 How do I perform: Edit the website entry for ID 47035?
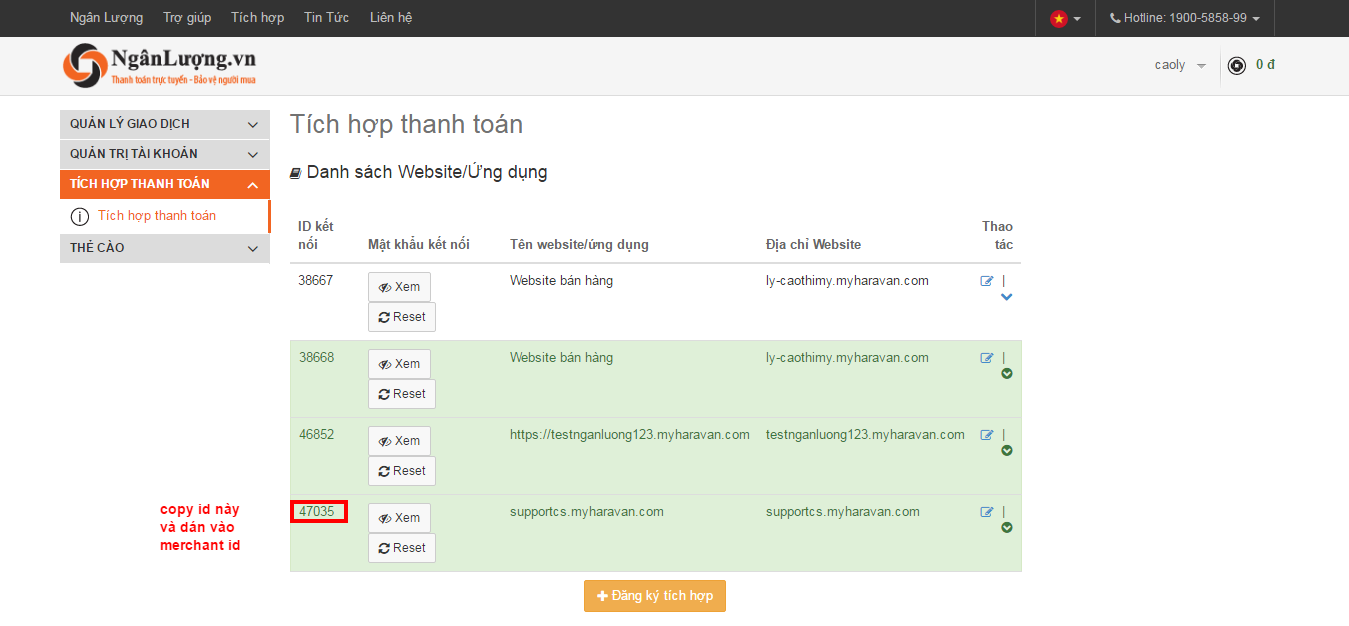[x=987, y=512]
